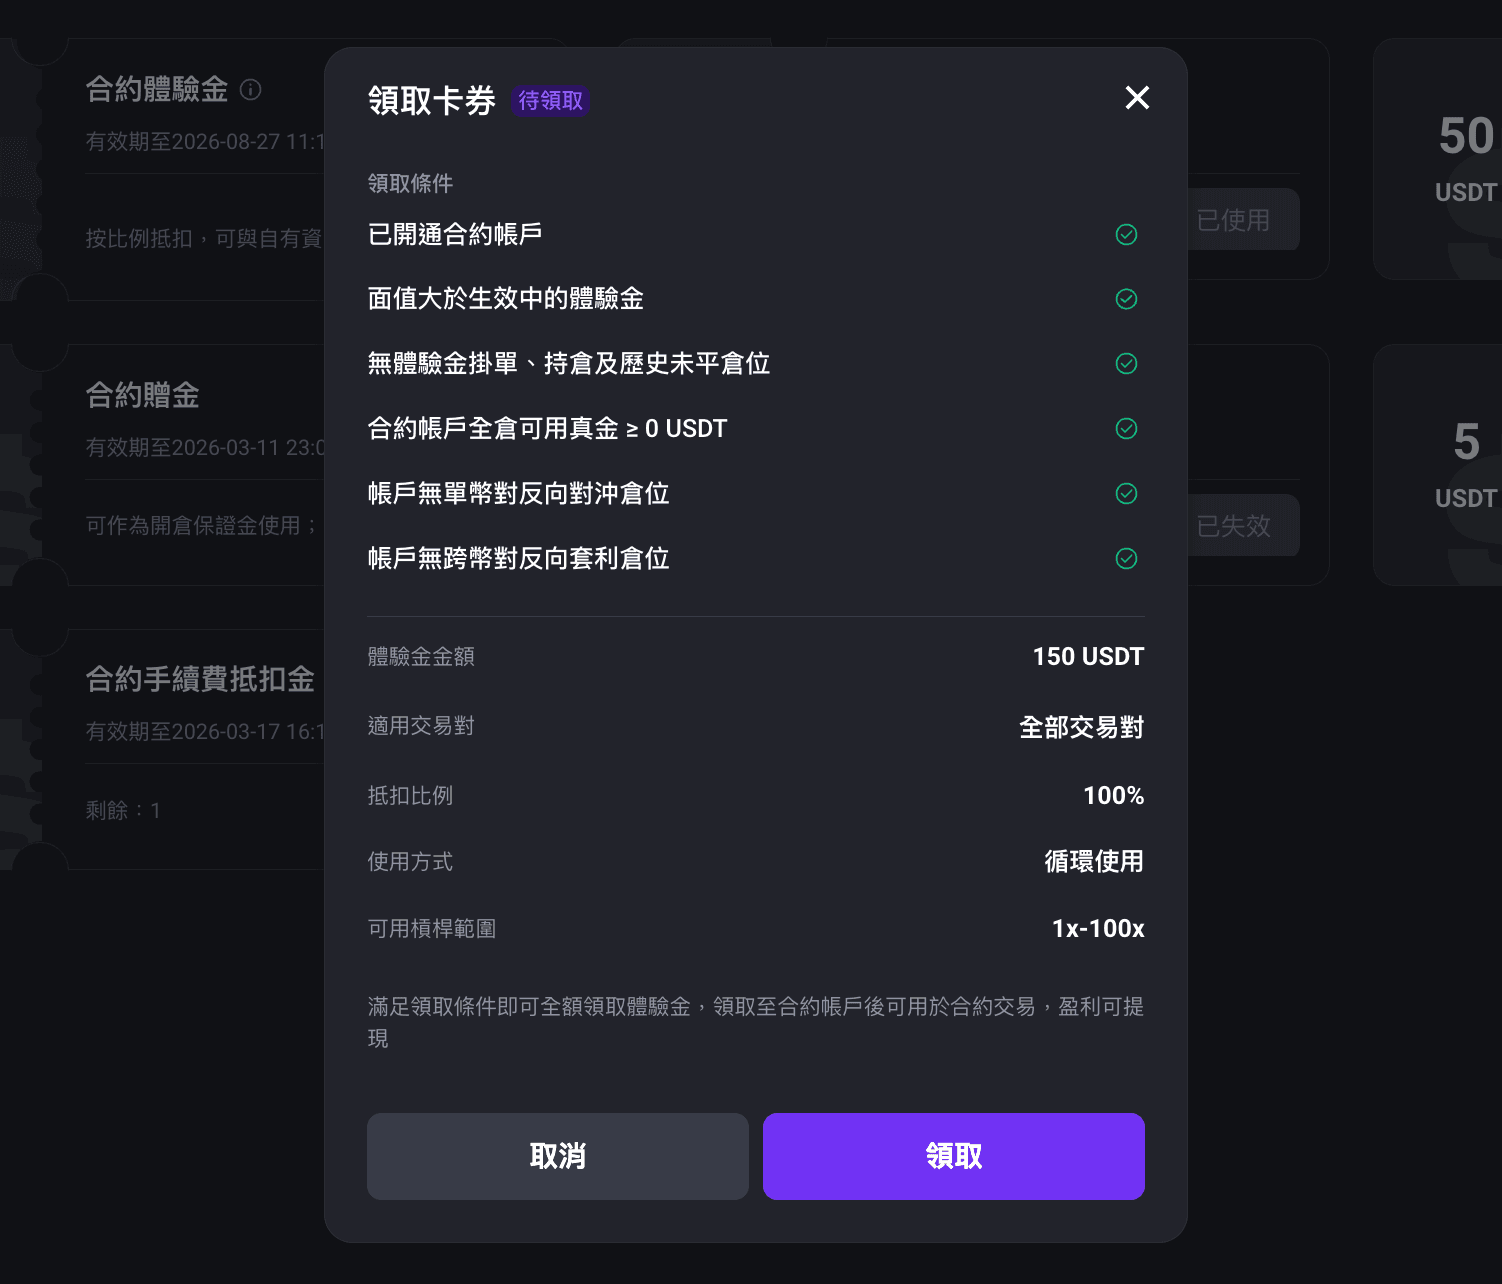Click the 待領取 status badge
Image resolution: width=1502 pixels, height=1284 pixels.
(550, 101)
